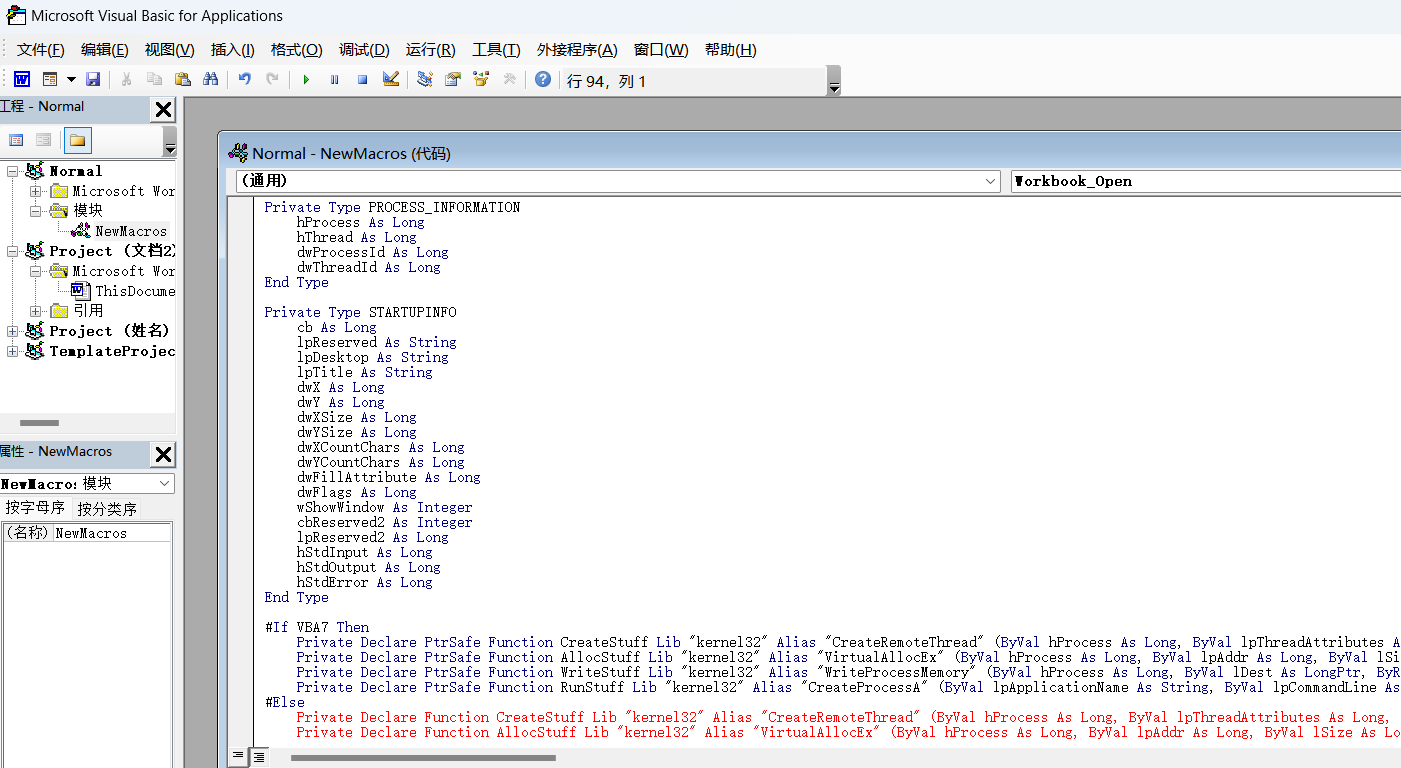Click the 模块 folder label
Viewport: 1401px width, 768px height.
[x=88, y=211]
